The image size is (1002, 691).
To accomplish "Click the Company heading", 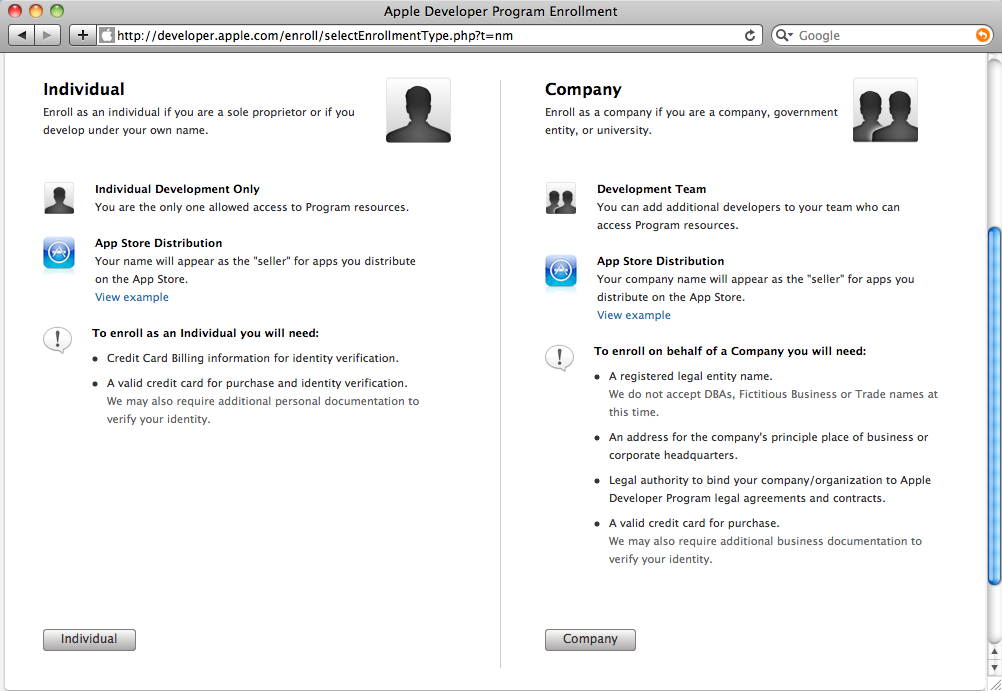I will point(583,89).
